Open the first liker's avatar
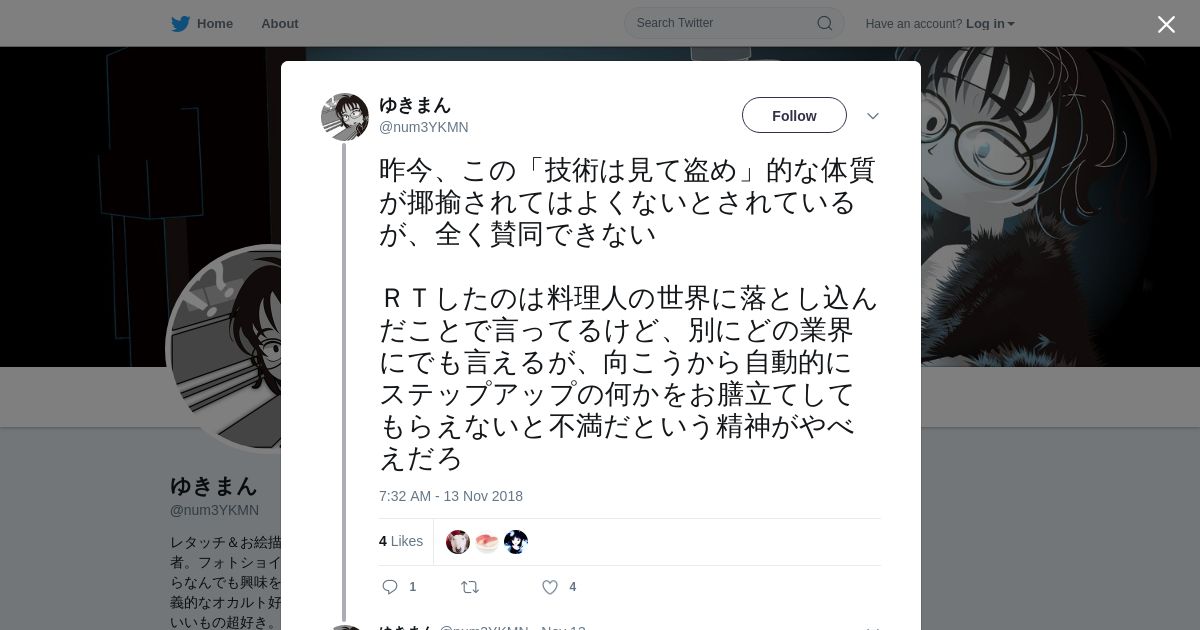1200x630 pixels. pos(458,542)
